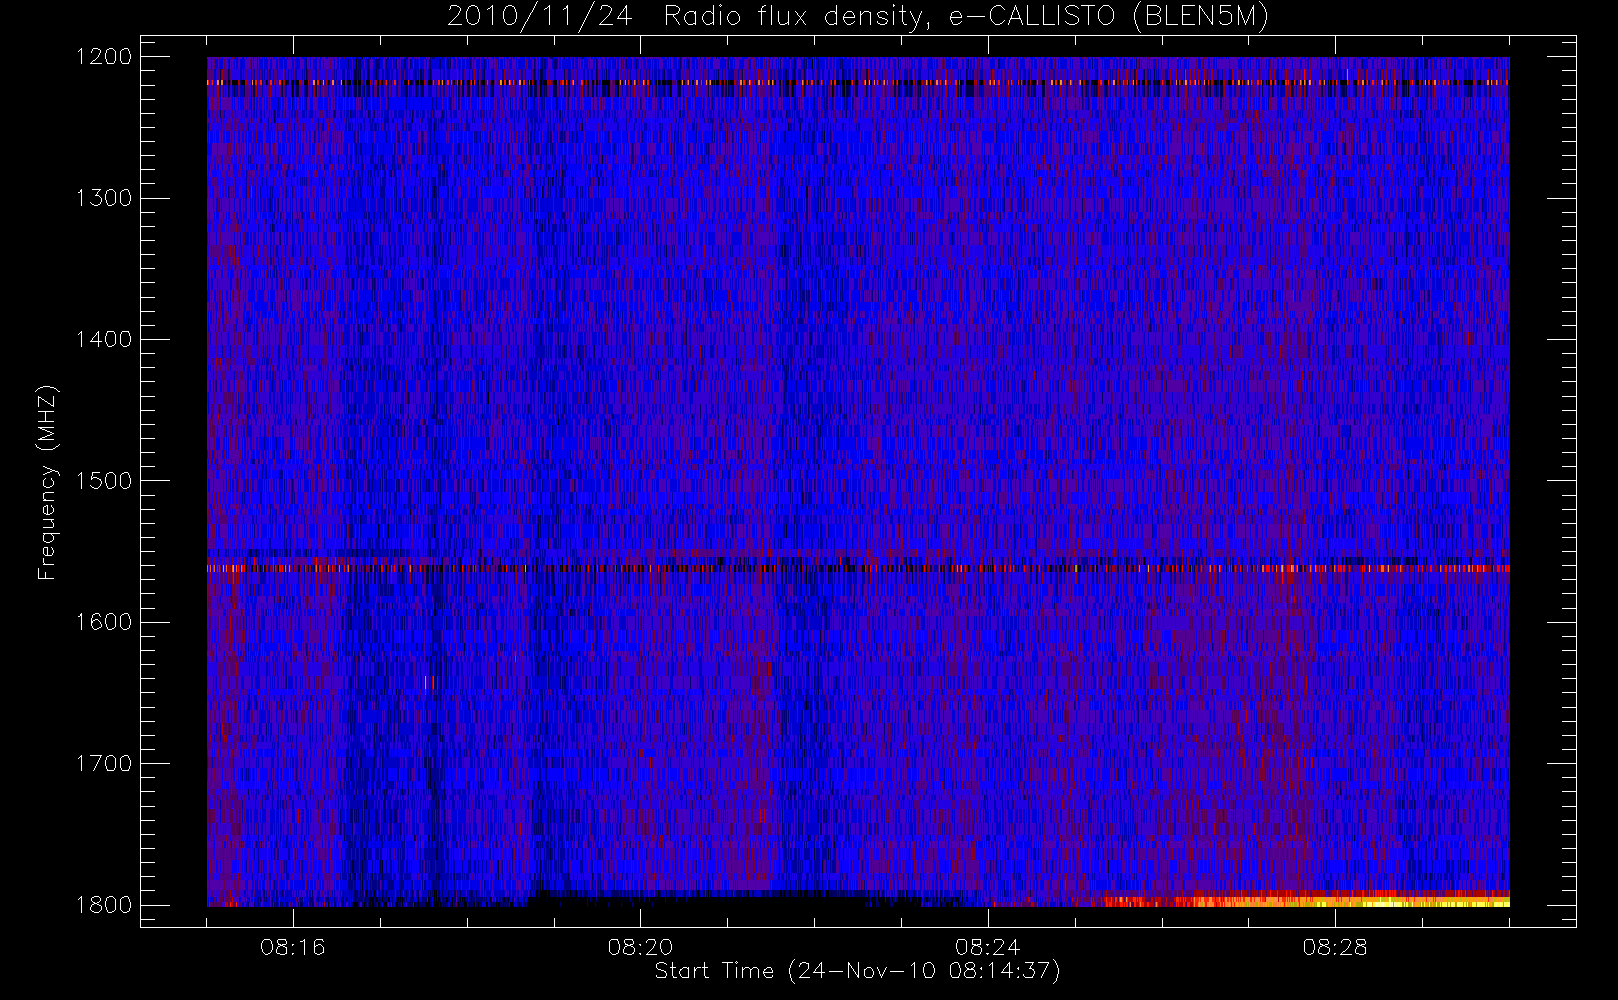Image resolution: width=1618 pixels, height=1000 pixels.
Task: Click the Start Time axis label
Action: 857,971
